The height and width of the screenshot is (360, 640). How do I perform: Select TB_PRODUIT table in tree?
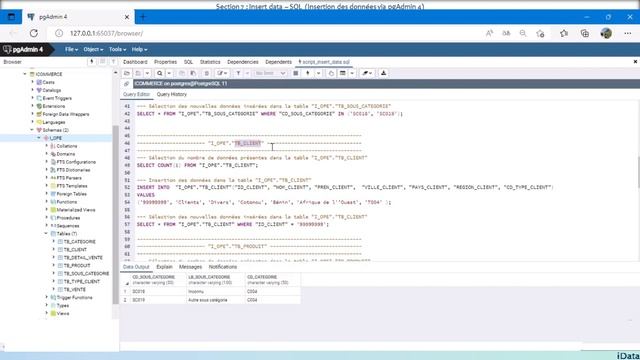tap(77, 266)
